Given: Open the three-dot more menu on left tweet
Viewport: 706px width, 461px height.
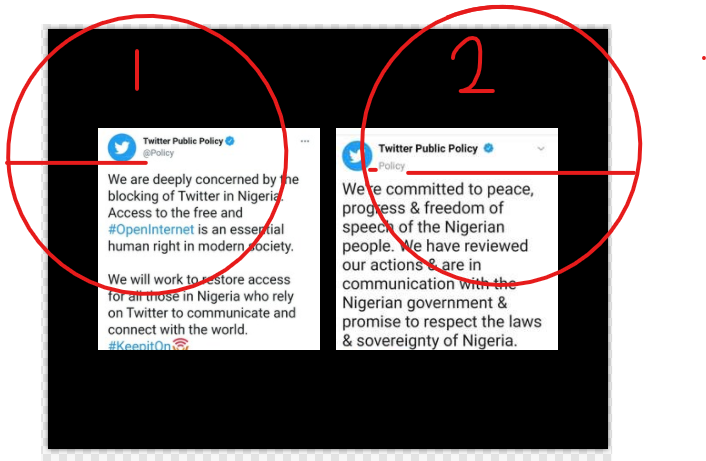Looking at the screenshot, I should (305, 141).
